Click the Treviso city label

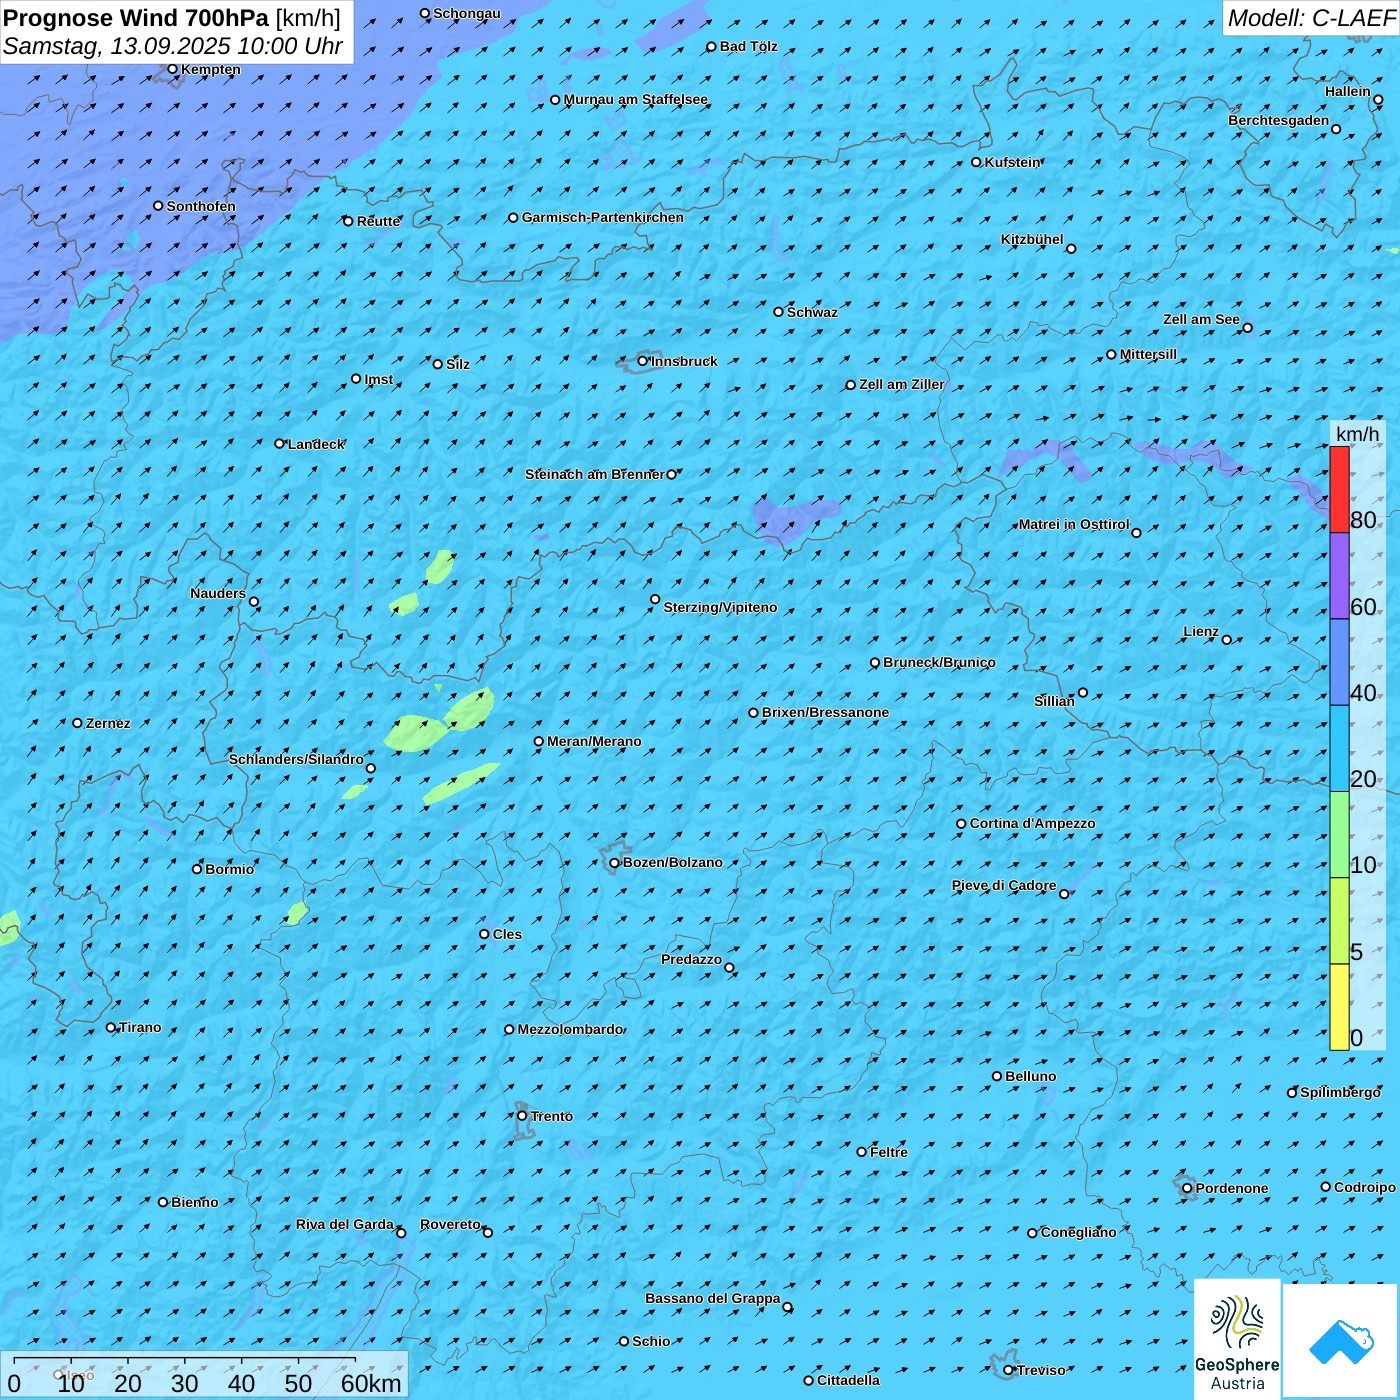point(1040,1370)
